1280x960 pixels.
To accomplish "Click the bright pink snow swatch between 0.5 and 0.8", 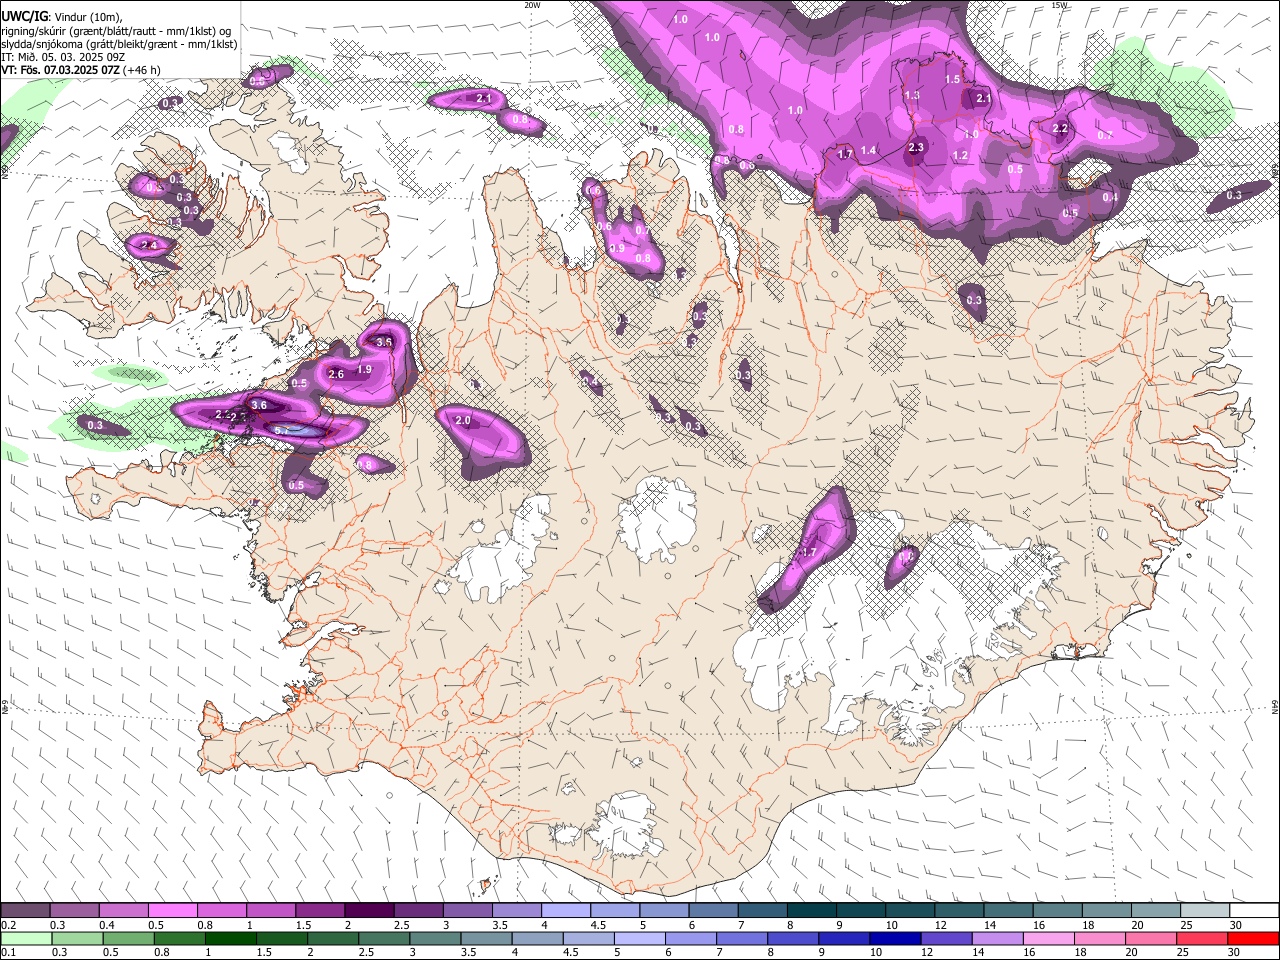I will (172, 911).
